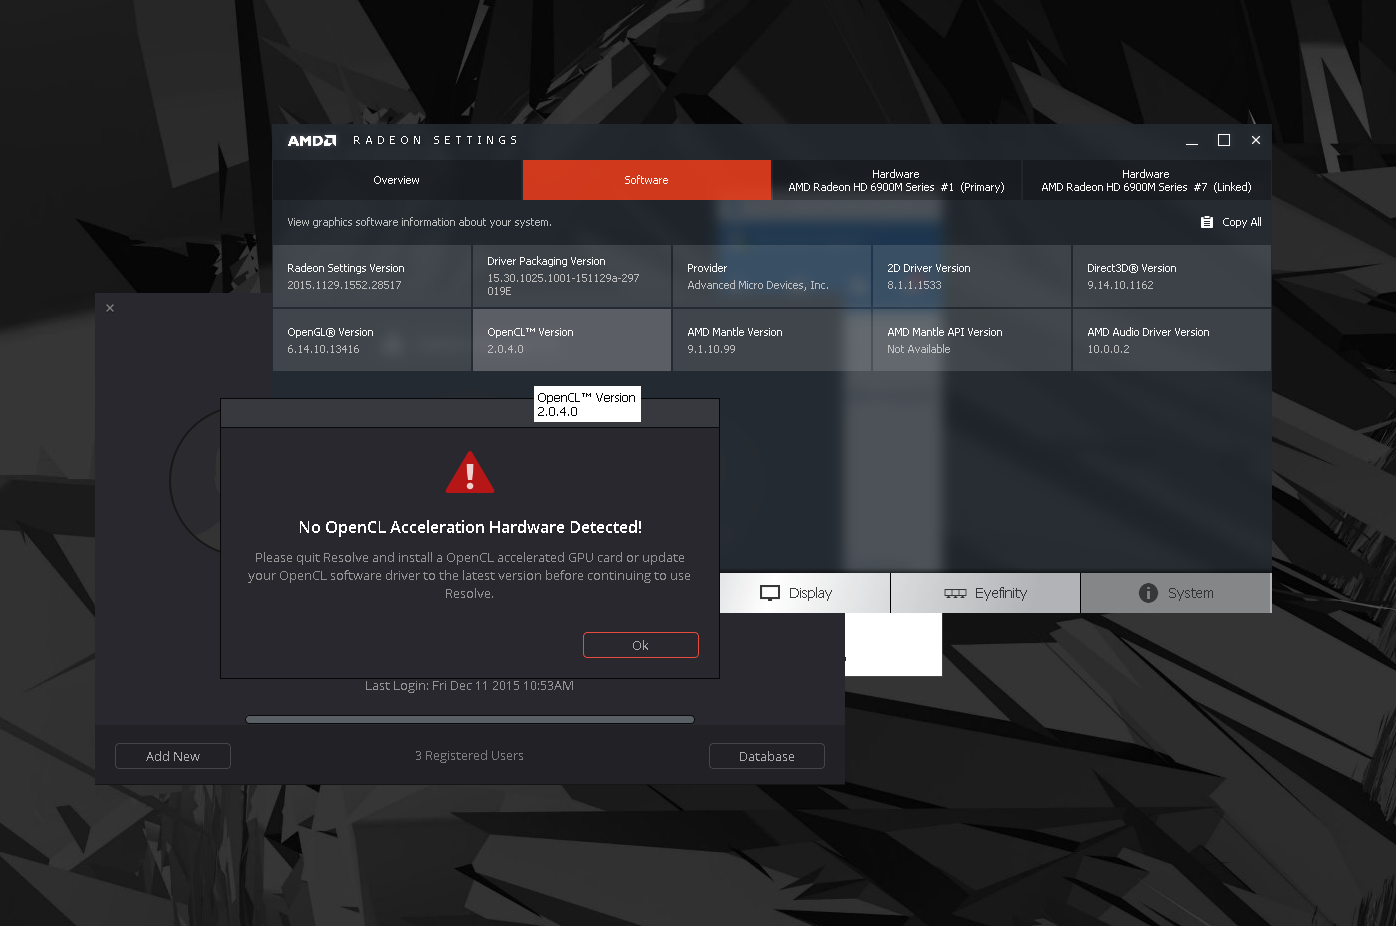
Task: Select the OpenCL Version tile
Action: click(x=572, y=340)
